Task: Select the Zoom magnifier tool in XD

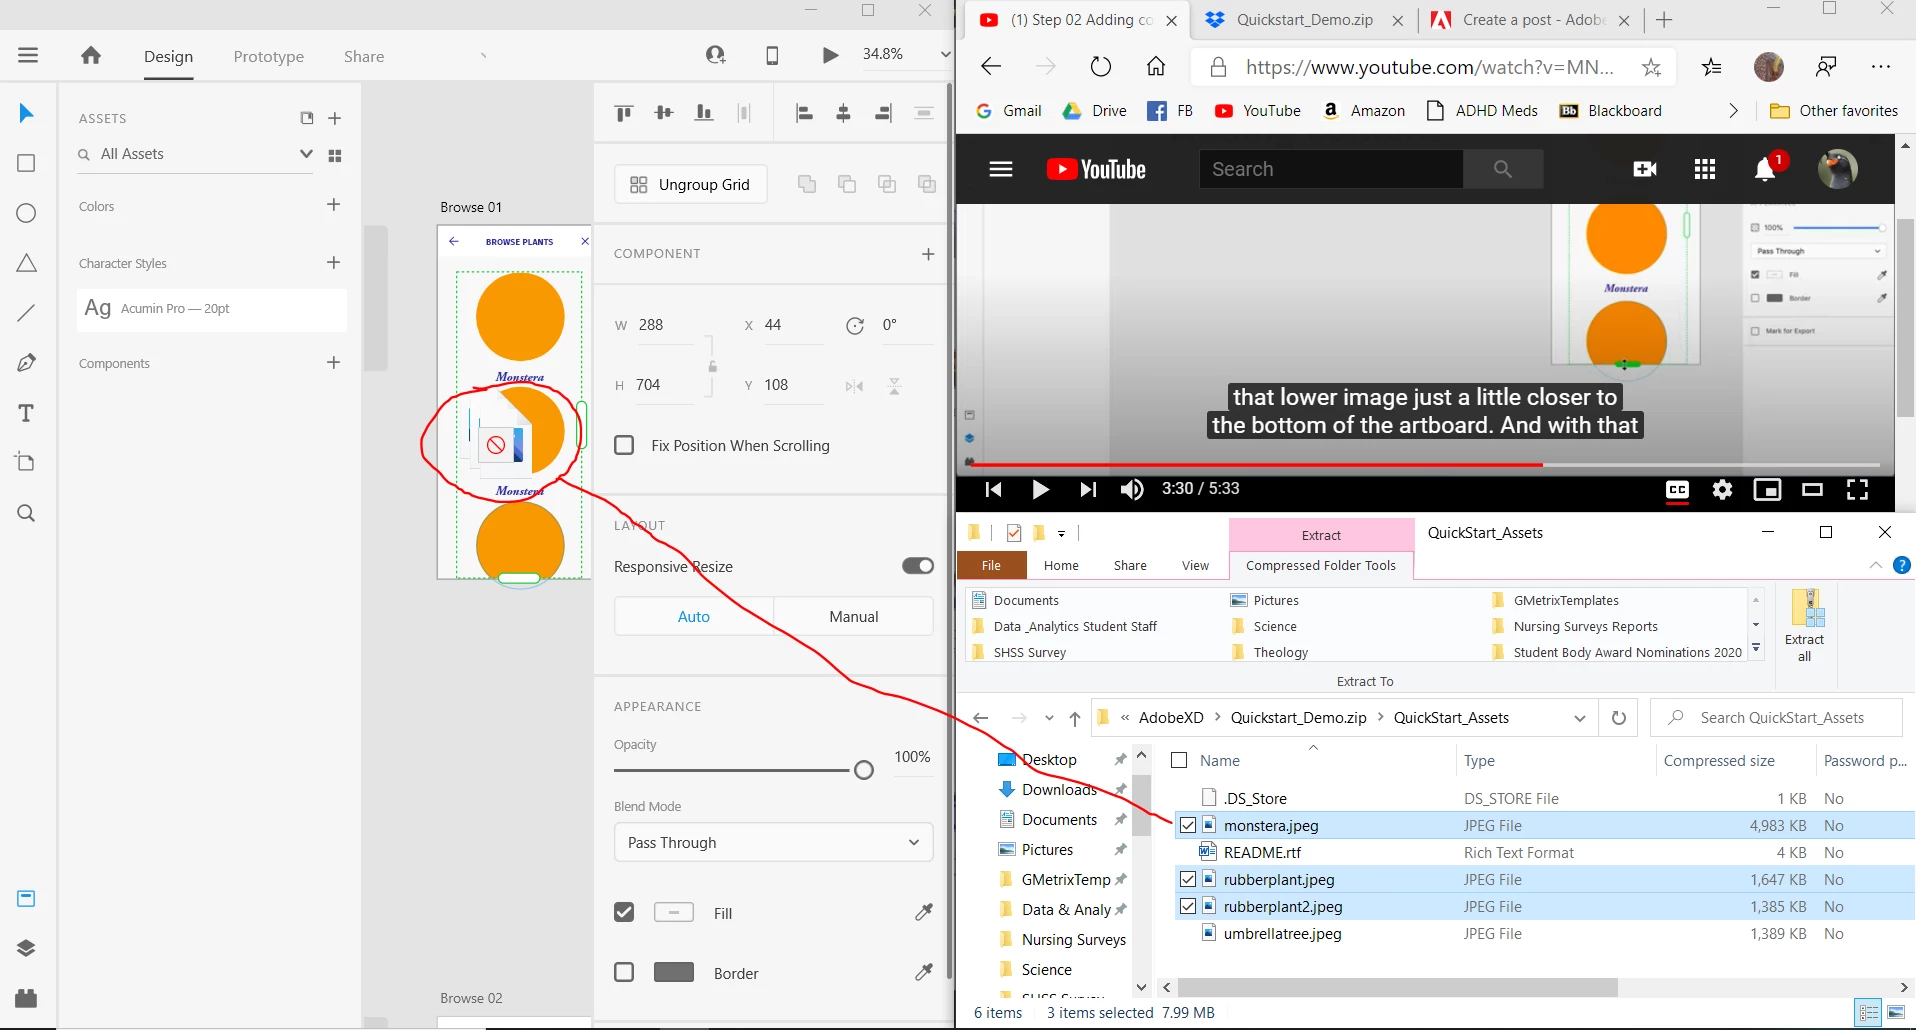Action: point(27,513)
